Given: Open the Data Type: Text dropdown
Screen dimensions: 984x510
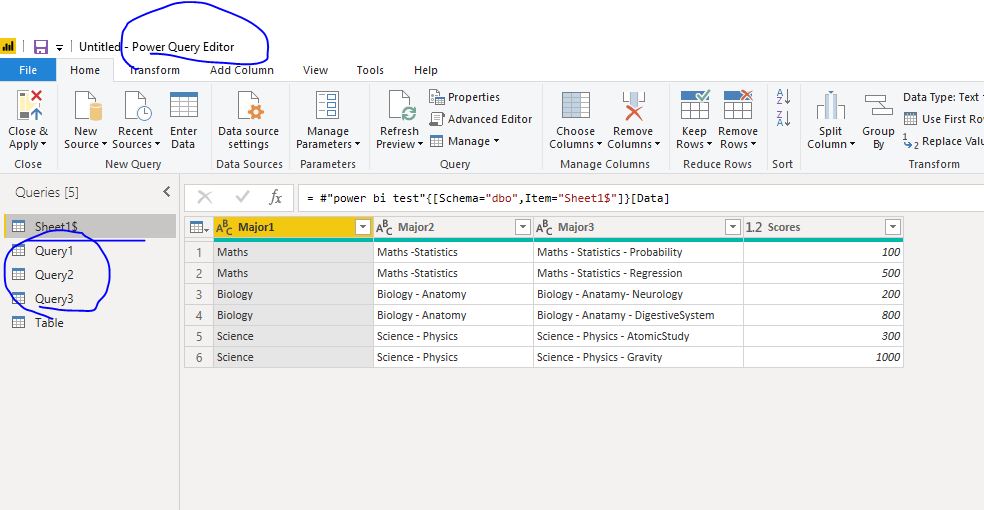Looking at the screenshot, I should (943, 97).
